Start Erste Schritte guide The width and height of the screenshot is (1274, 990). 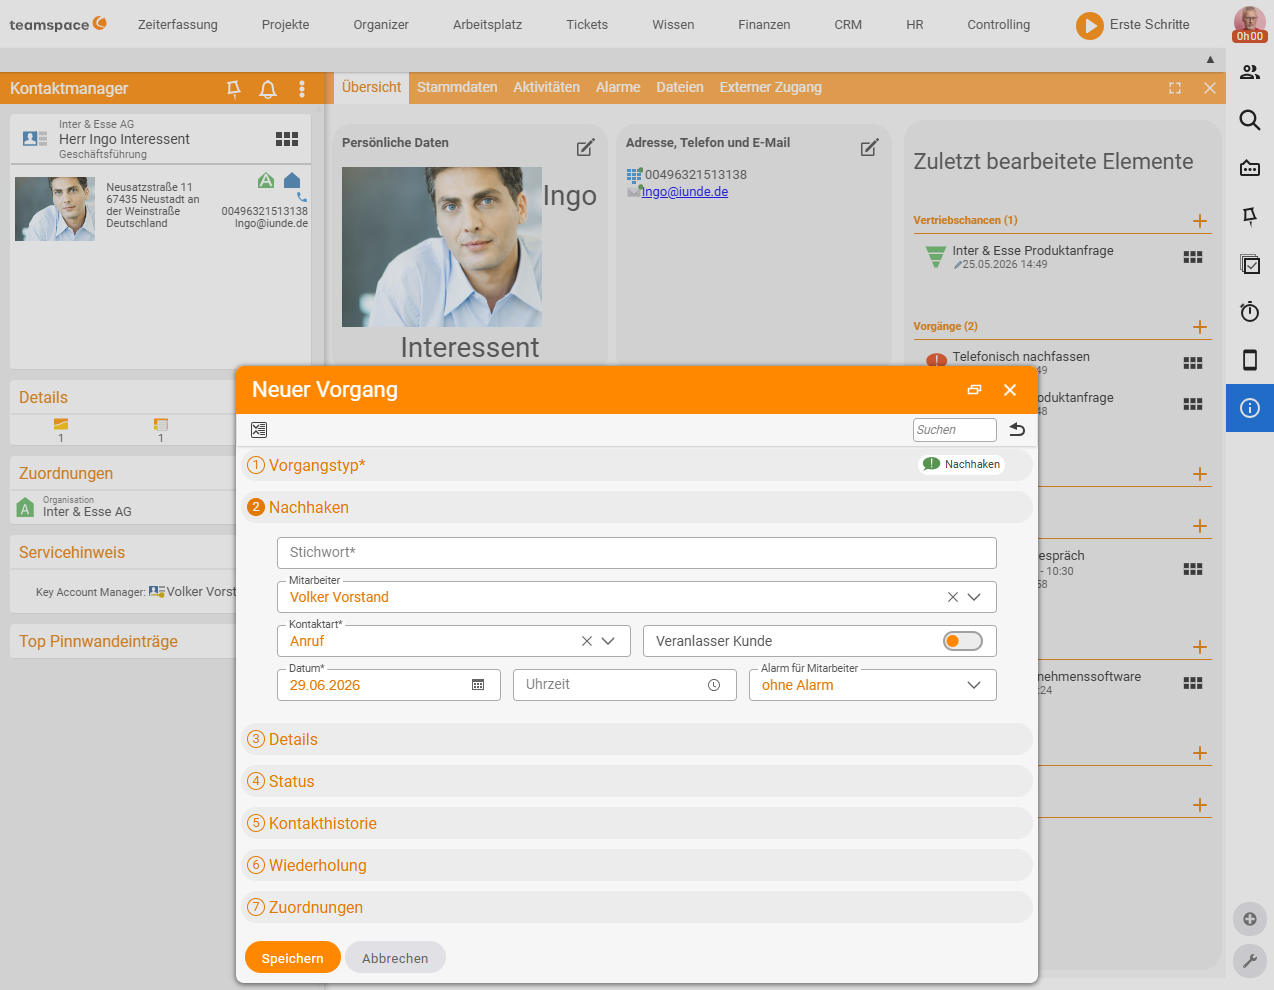pyautogui.click(x=1133, y=25)
